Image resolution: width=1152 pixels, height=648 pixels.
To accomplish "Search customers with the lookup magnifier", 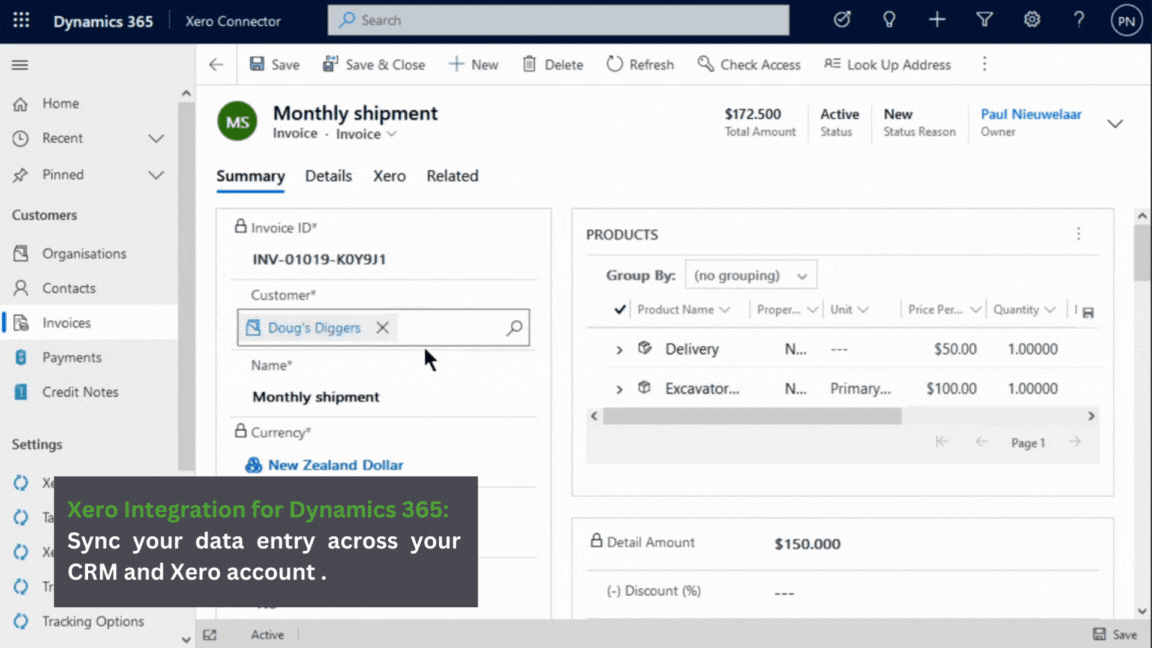I will [514, 328].
